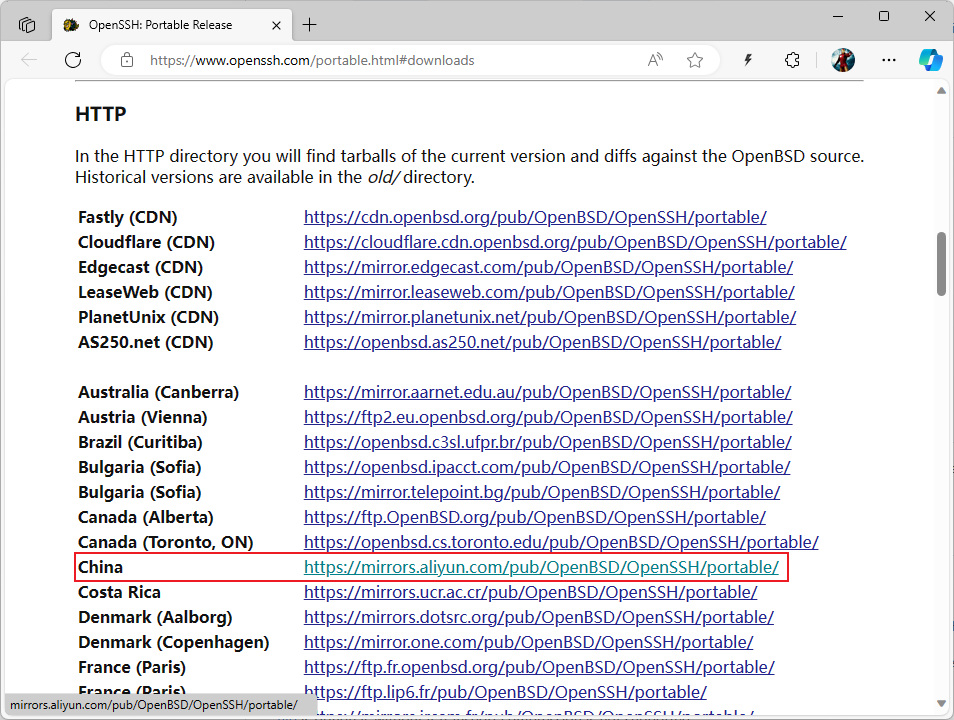Click the address bar URL field

coord(390,60)
